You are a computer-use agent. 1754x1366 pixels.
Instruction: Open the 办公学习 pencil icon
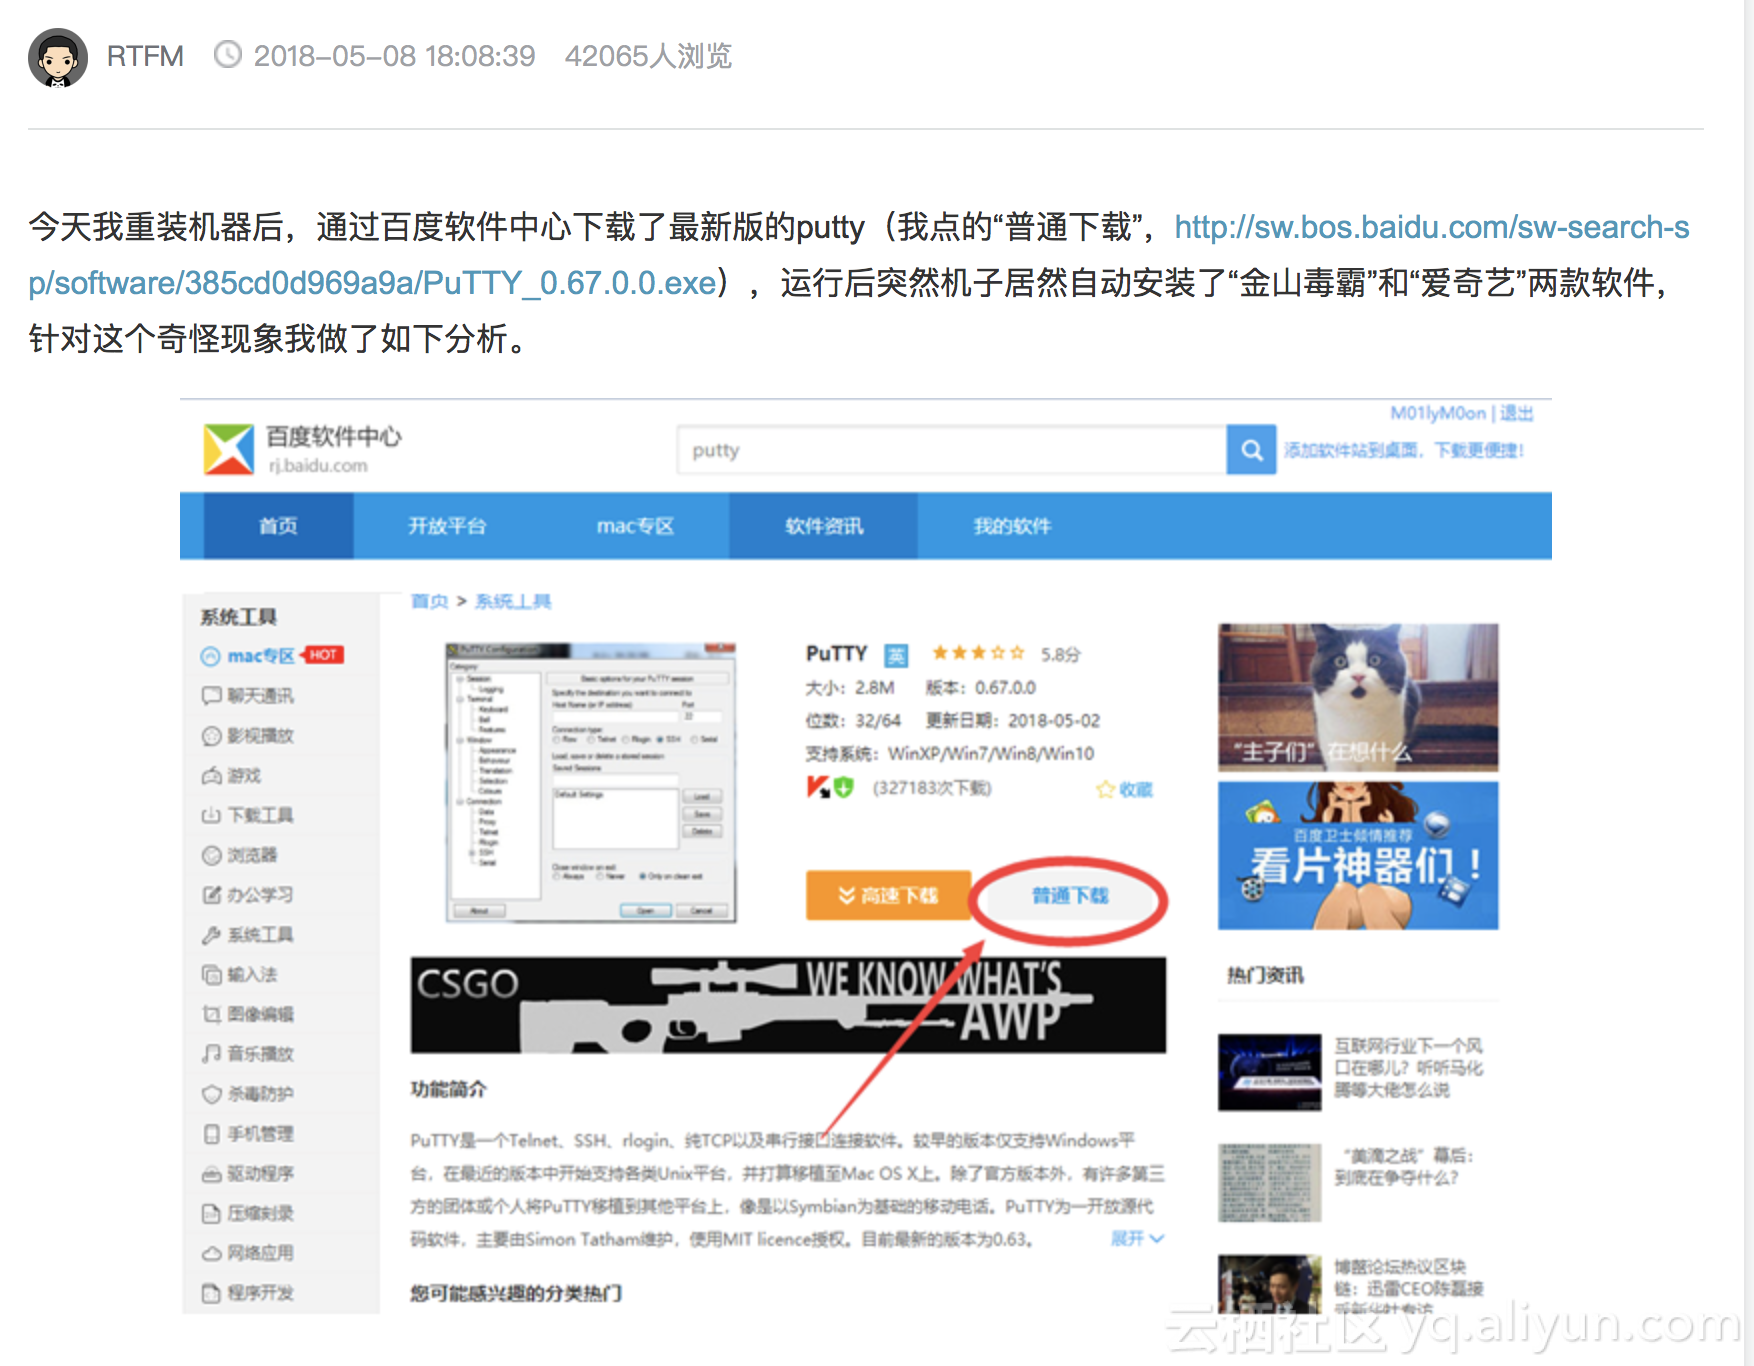(x=211, y=895)
